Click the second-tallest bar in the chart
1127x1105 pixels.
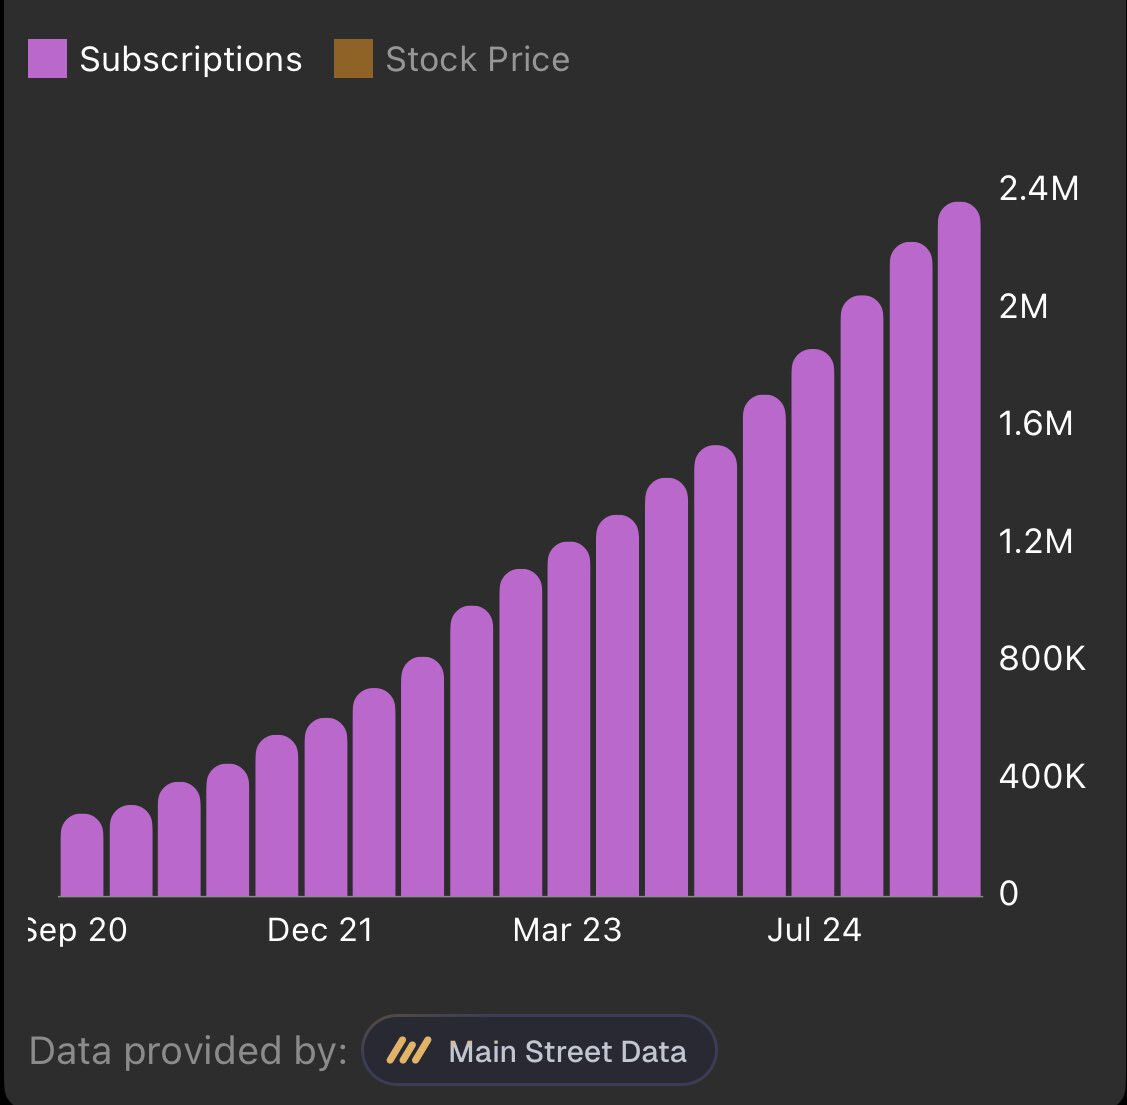click(x=910, y=570)
